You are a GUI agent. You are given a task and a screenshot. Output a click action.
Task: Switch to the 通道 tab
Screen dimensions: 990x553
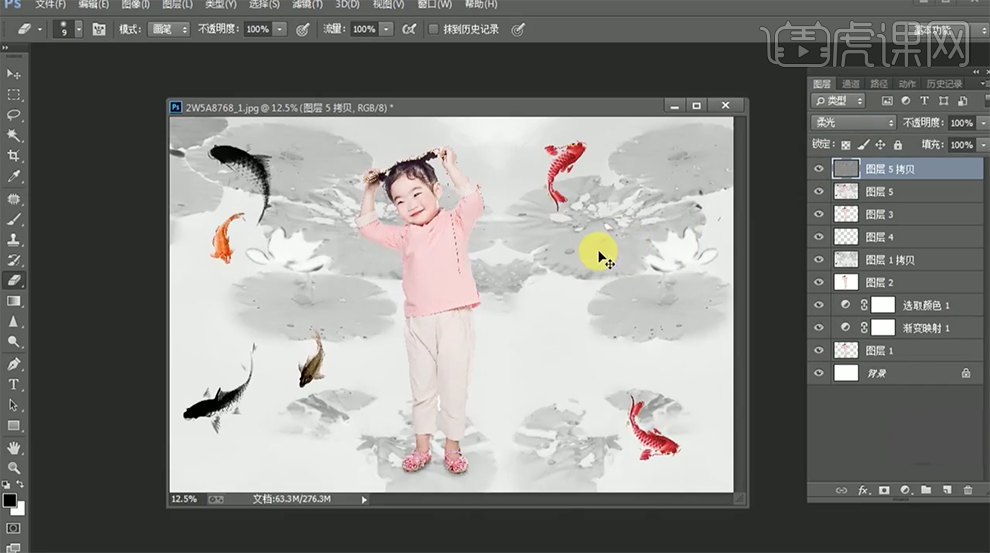click(x=850, y=84)
